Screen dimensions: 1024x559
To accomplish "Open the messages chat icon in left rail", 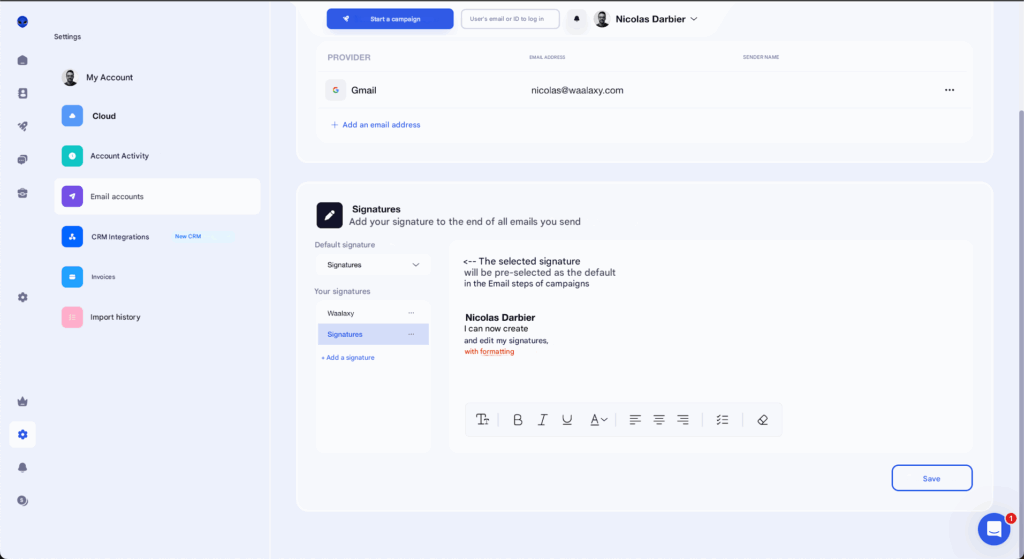I will click(x=23, y=160).
